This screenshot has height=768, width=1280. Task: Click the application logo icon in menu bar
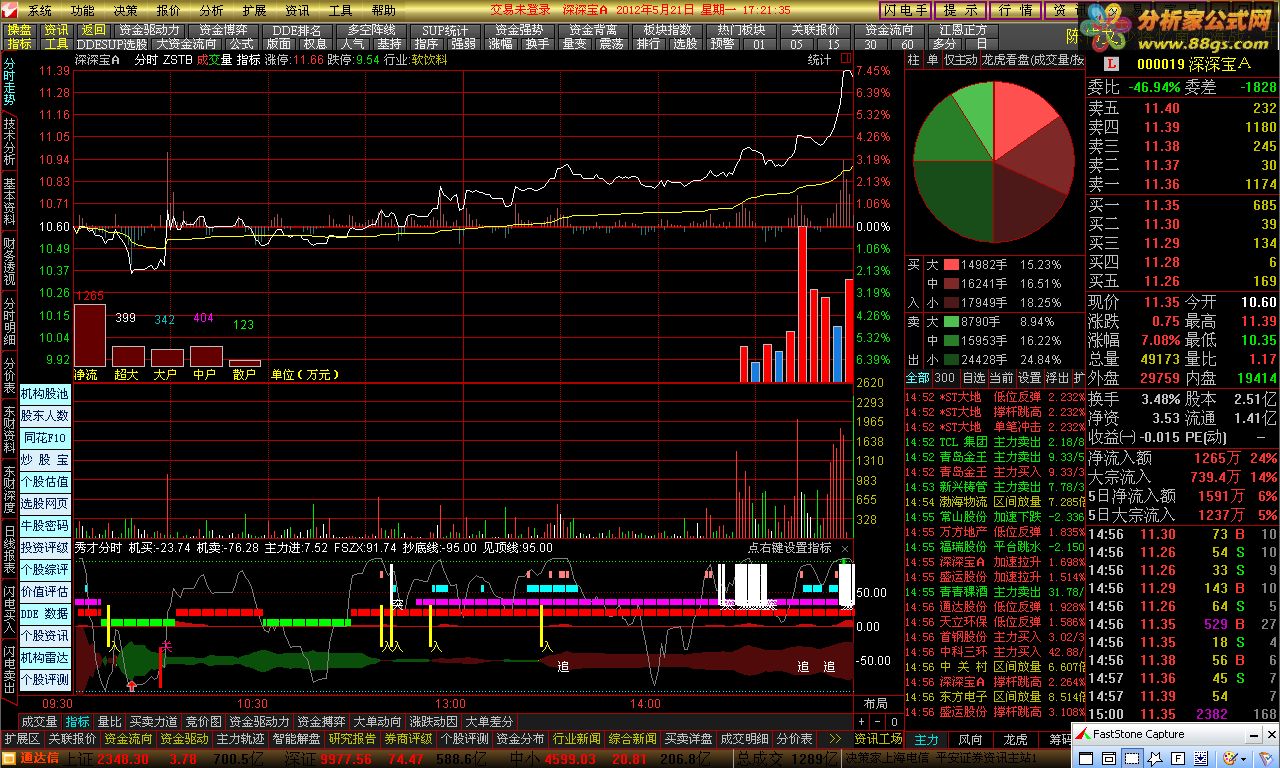click(11, 10)
